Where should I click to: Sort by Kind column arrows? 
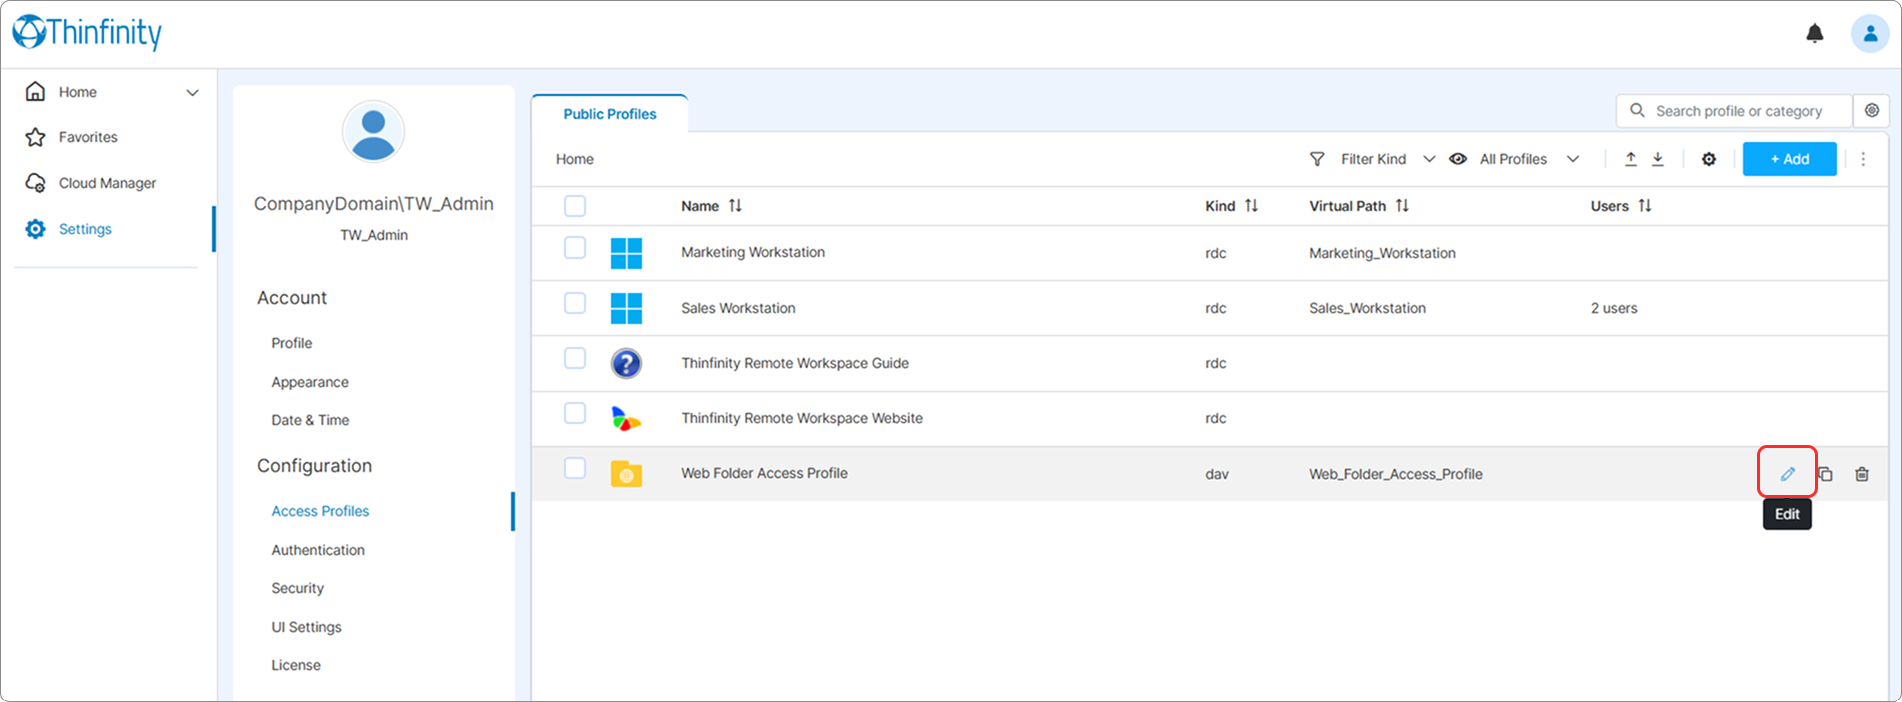(x=1251, y=205)
